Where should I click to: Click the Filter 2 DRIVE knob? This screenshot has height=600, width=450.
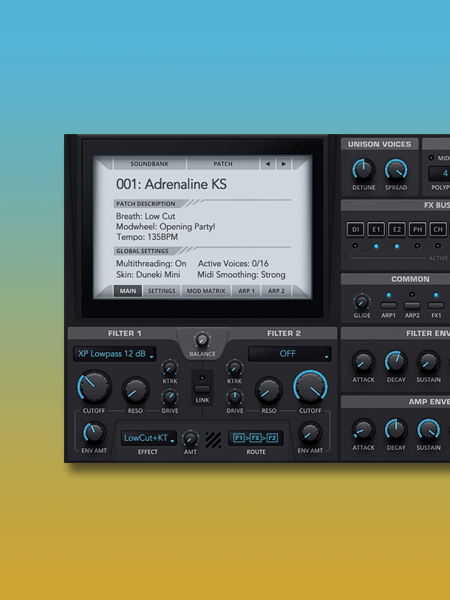[x=235, y=397]
